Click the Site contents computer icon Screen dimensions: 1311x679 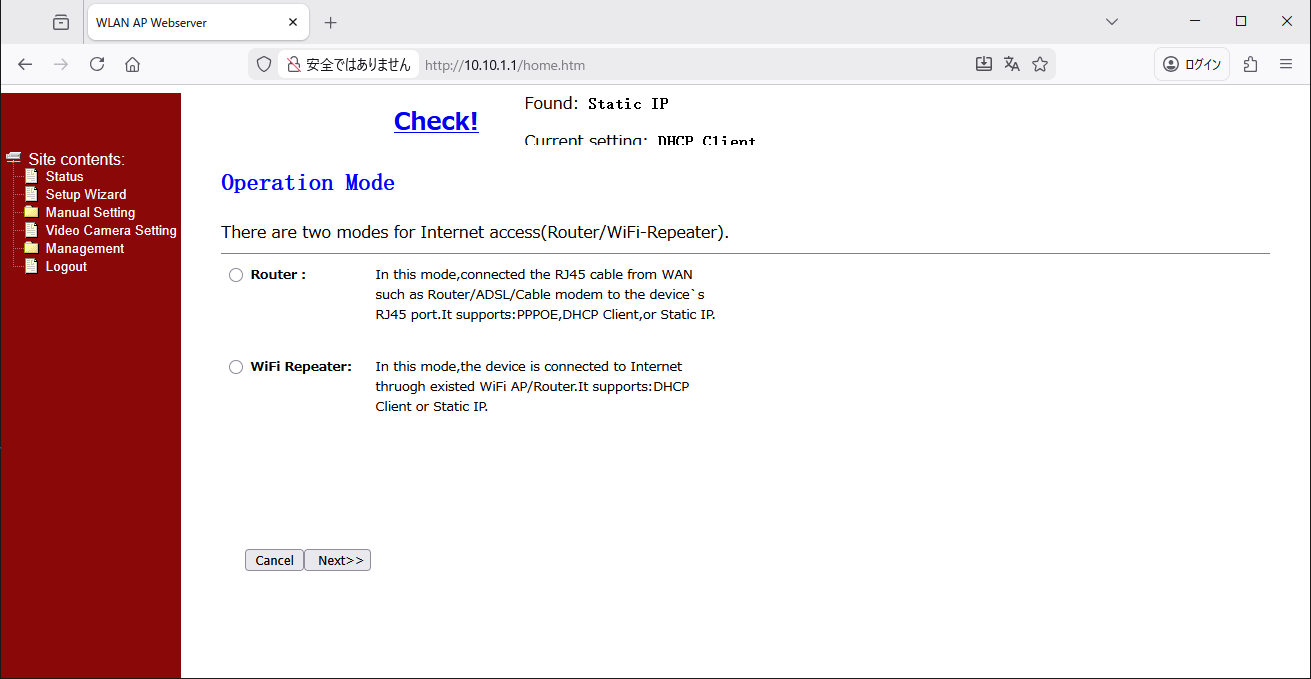tap(13, 157)
